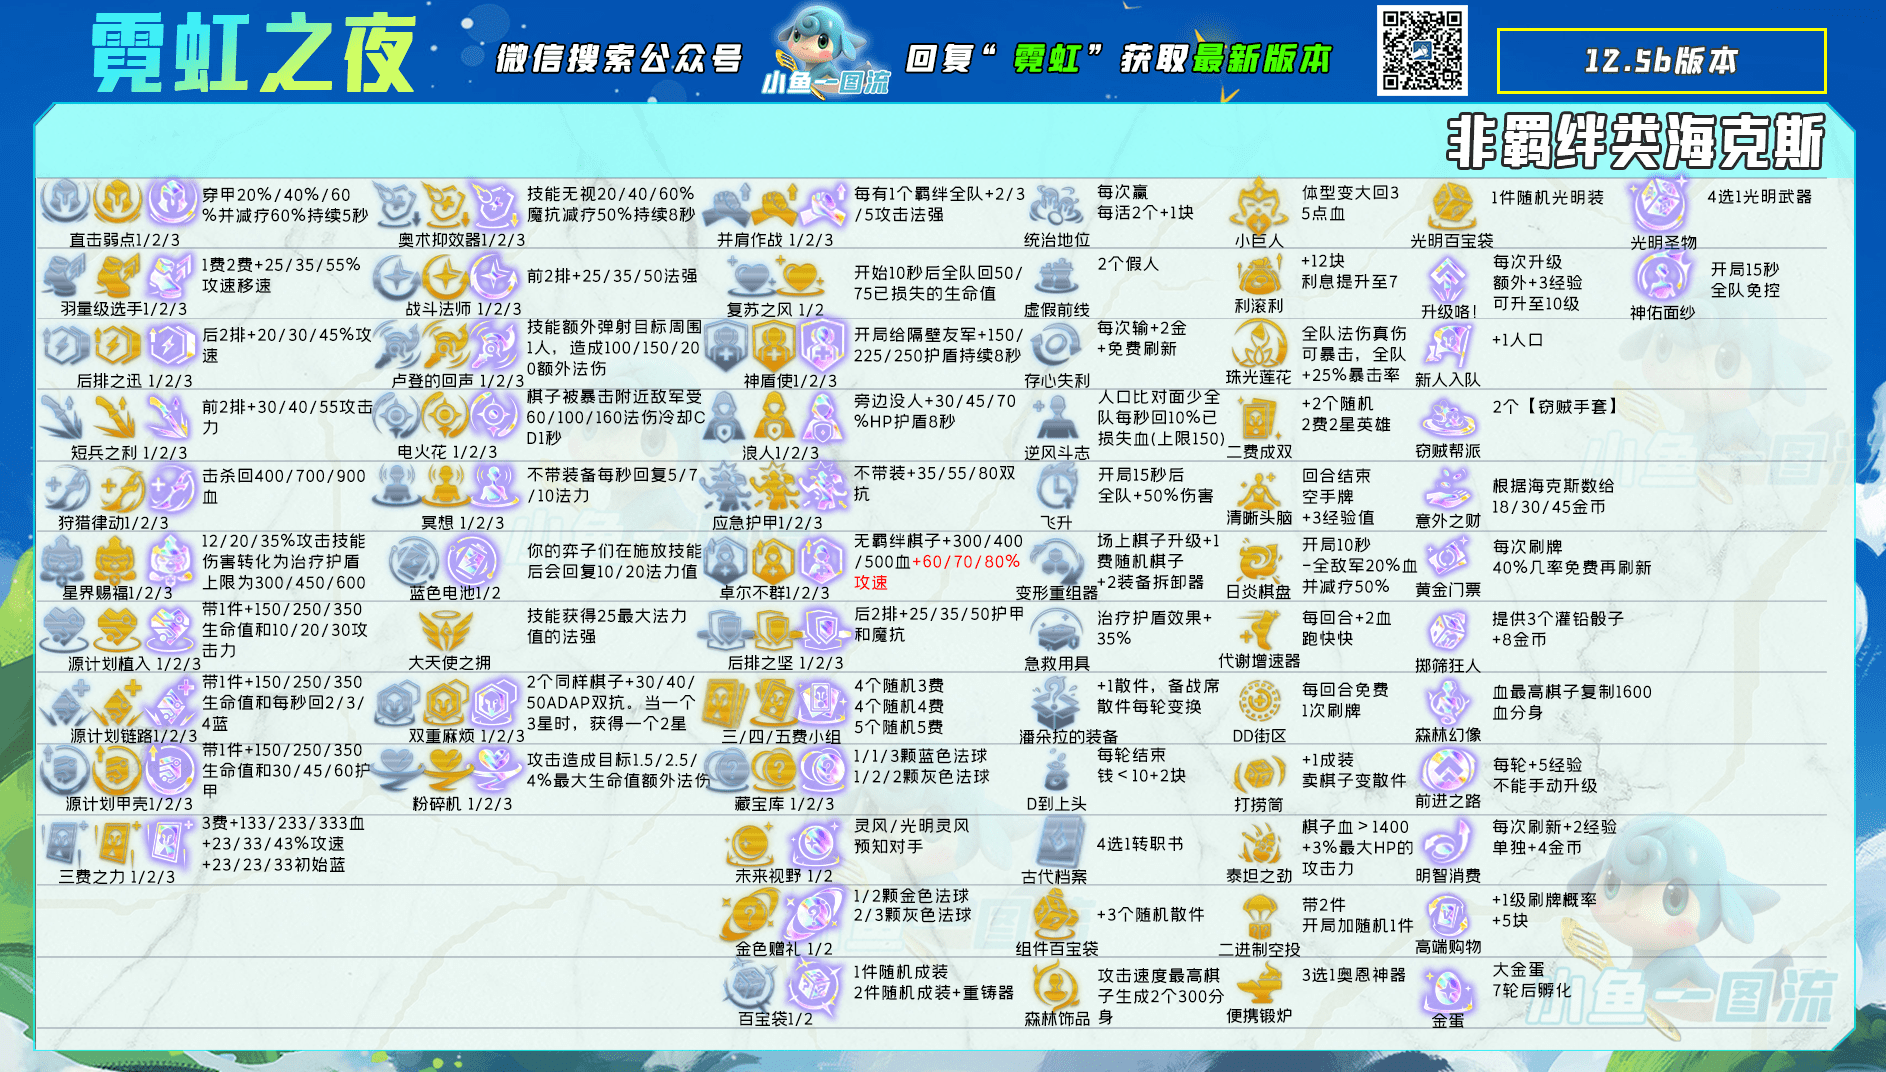Click the 明智消费 augment icon
The image size is (1886, 1072).
point(1447,843)
